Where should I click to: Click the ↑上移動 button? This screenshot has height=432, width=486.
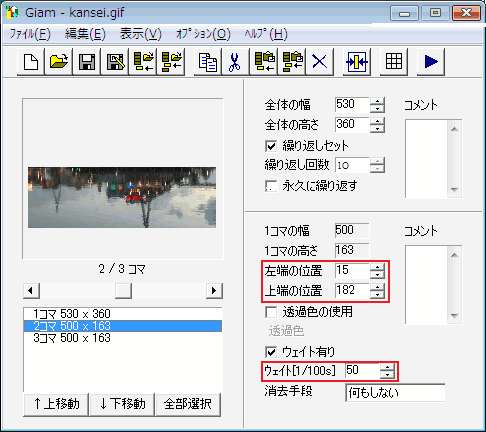click(x=56, y=404)
